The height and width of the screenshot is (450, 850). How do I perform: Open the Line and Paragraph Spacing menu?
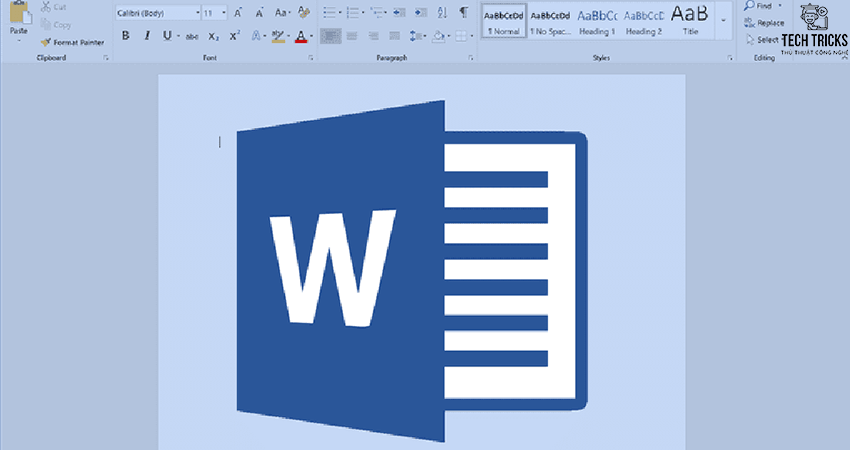pyautogui.click(x=417, y=36)
